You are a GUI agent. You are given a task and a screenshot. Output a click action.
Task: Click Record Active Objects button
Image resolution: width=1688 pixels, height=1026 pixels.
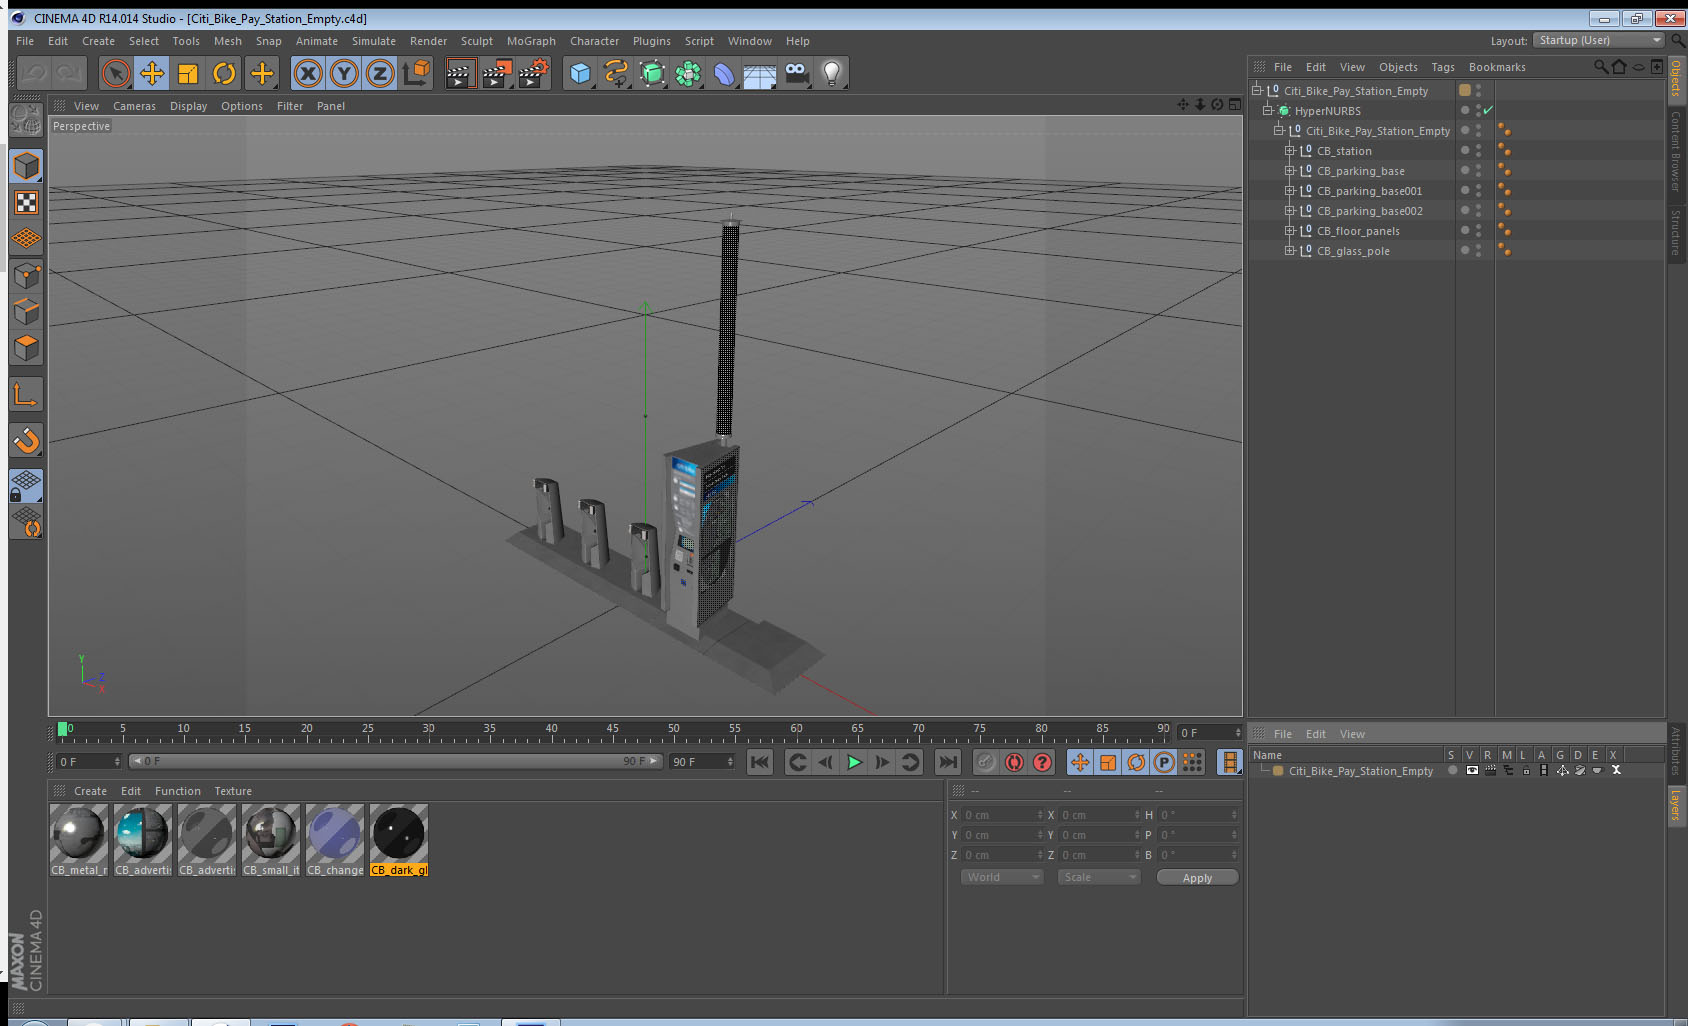click(x=986, y=762)
